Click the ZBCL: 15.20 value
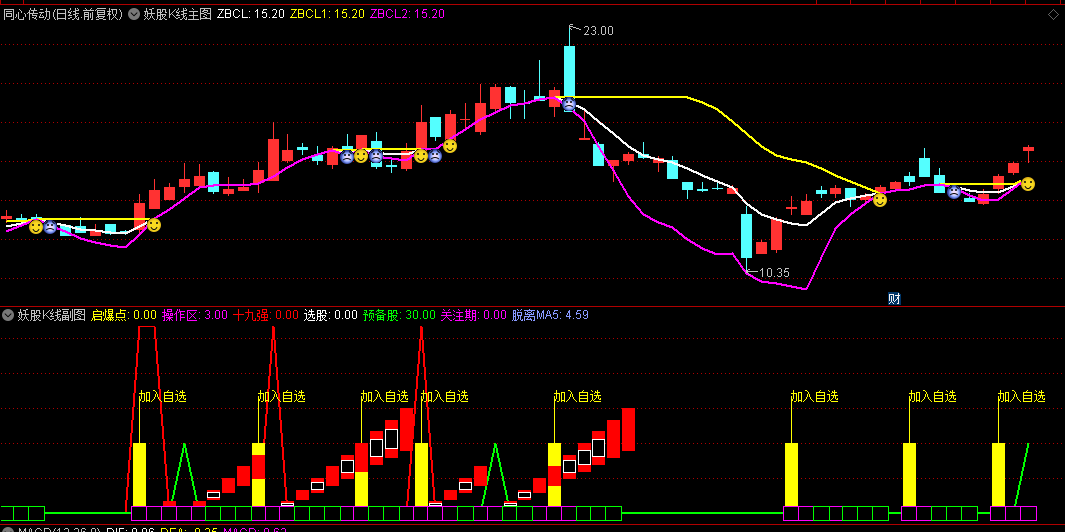 click(251, 14)
